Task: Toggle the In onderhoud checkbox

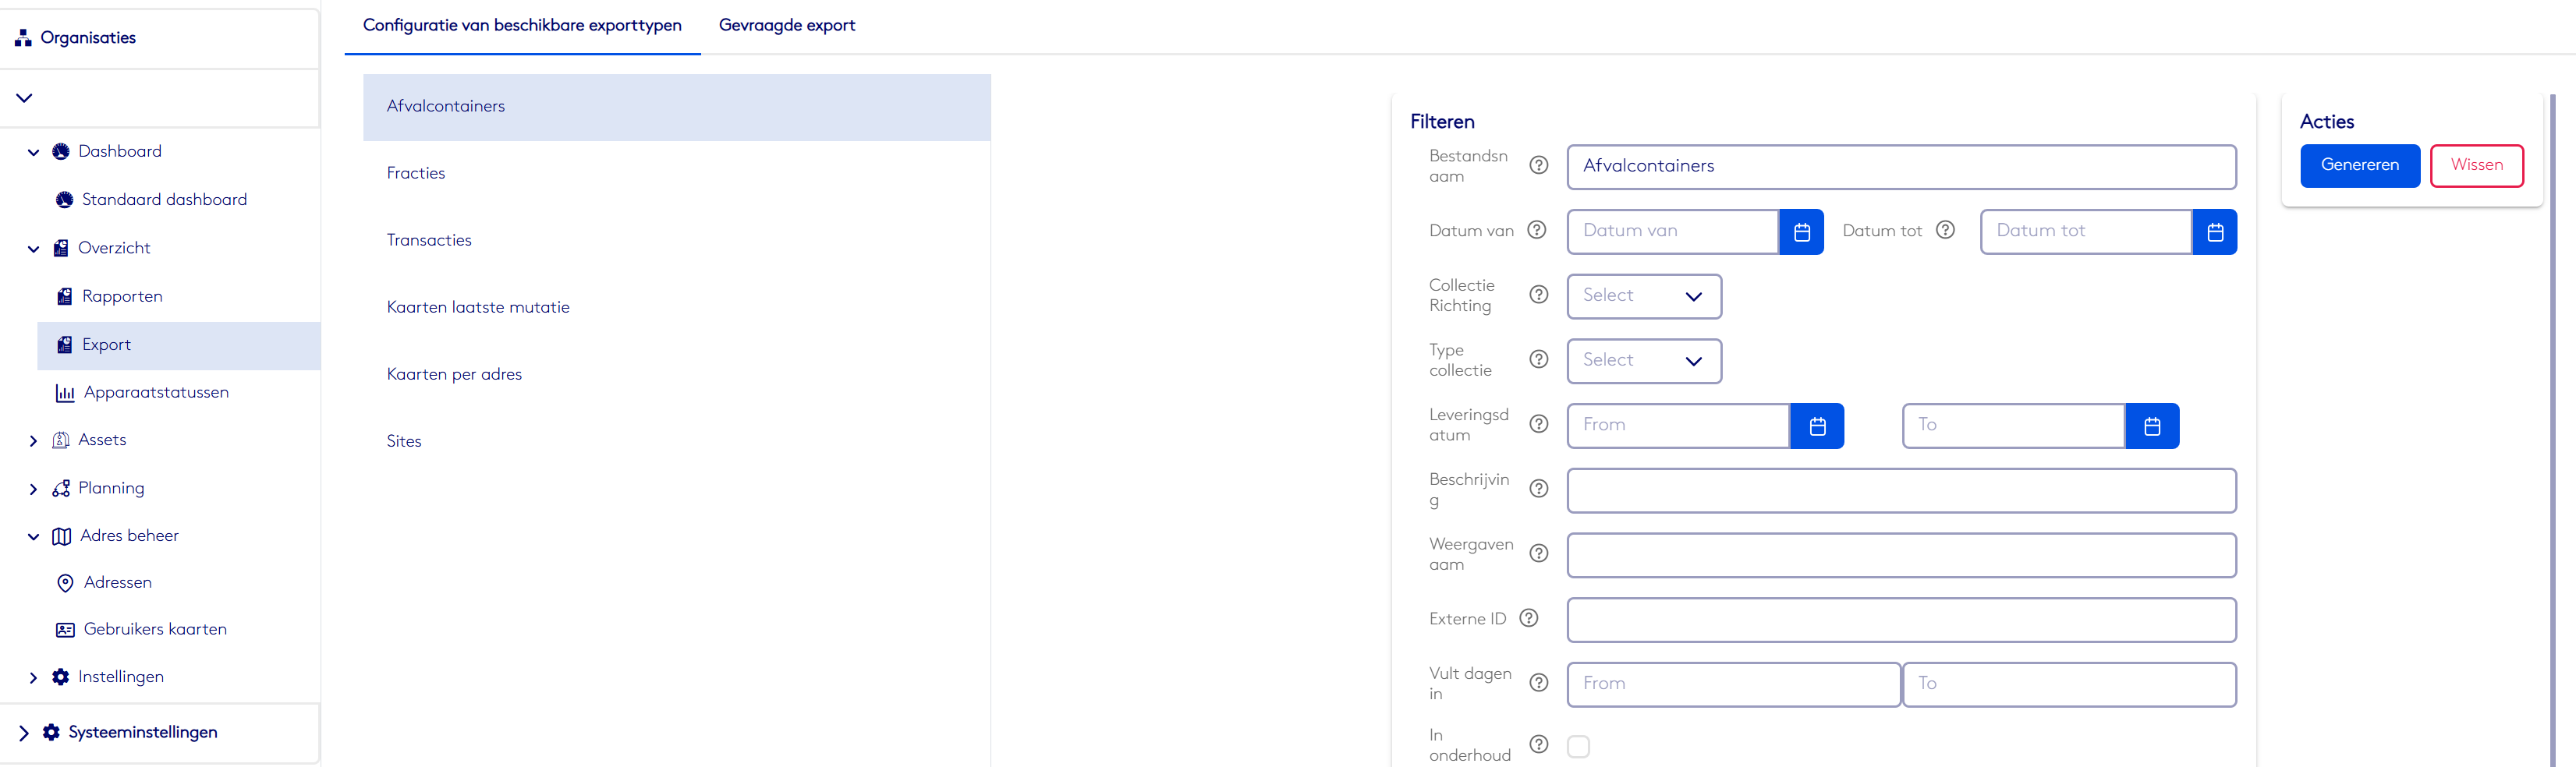Action: (1578, 746)
